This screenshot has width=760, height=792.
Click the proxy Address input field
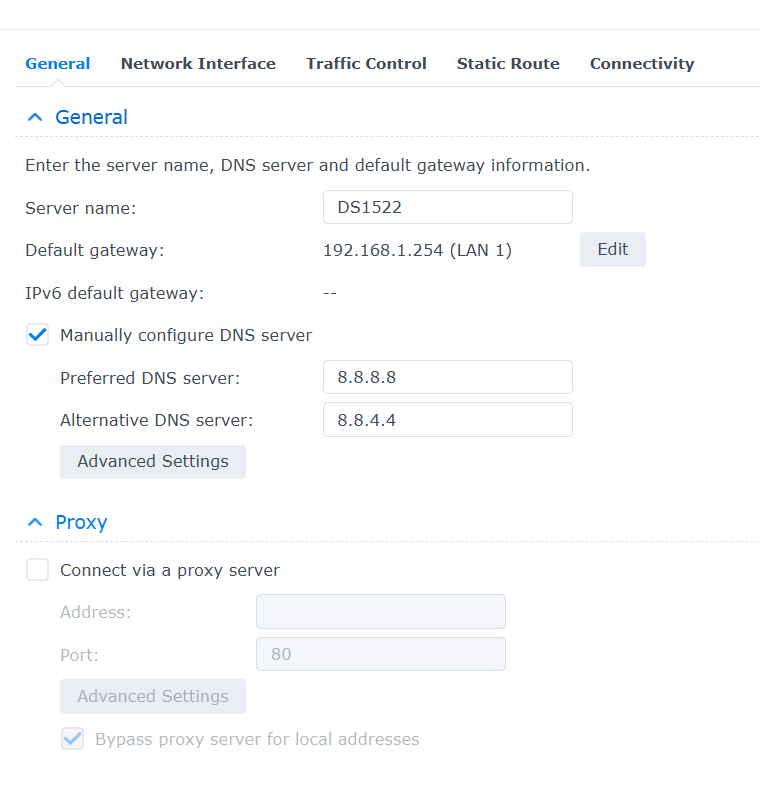[381, 612]
